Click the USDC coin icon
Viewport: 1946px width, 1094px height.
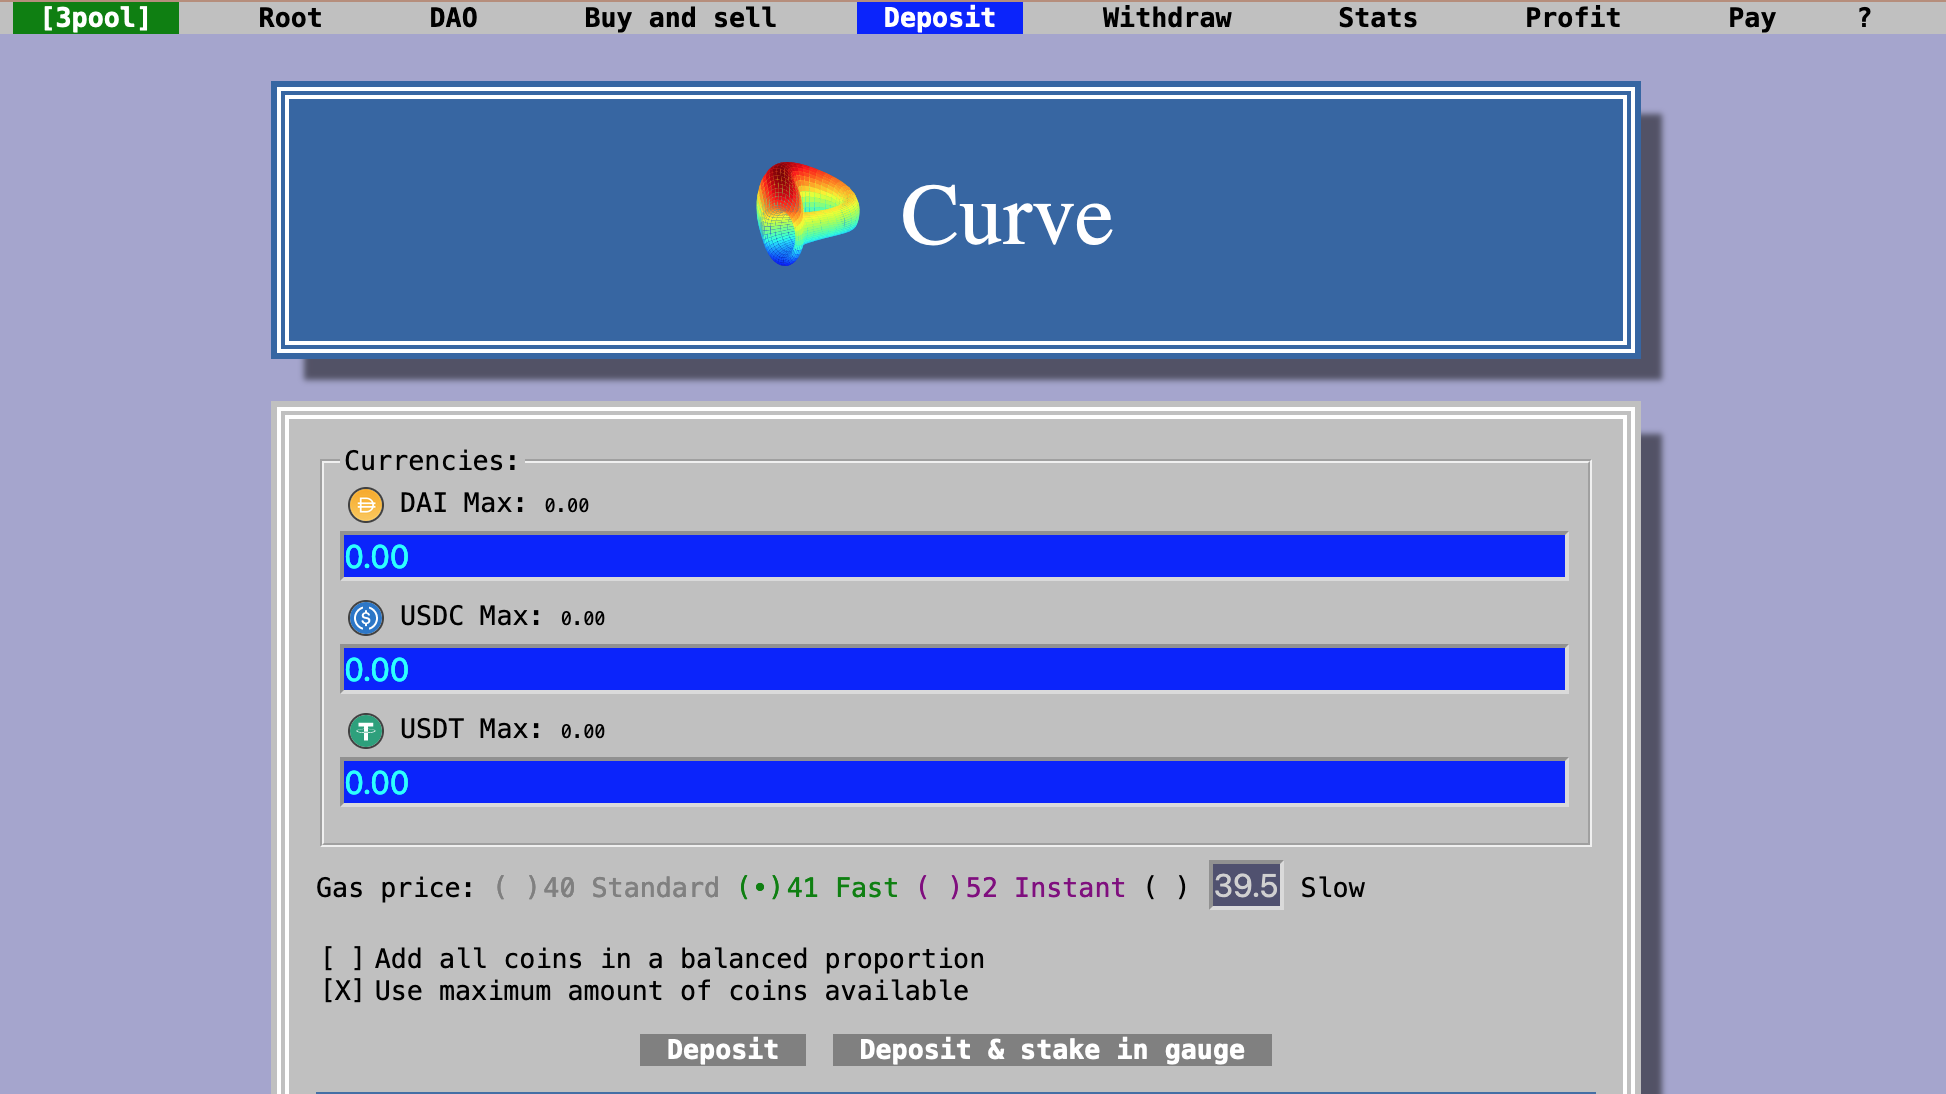pos(365,618)
